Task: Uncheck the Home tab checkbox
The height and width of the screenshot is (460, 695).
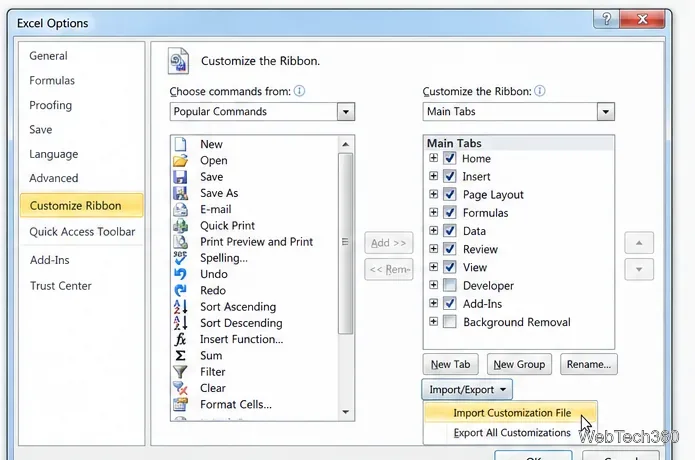Action: (x=449, y=158)
